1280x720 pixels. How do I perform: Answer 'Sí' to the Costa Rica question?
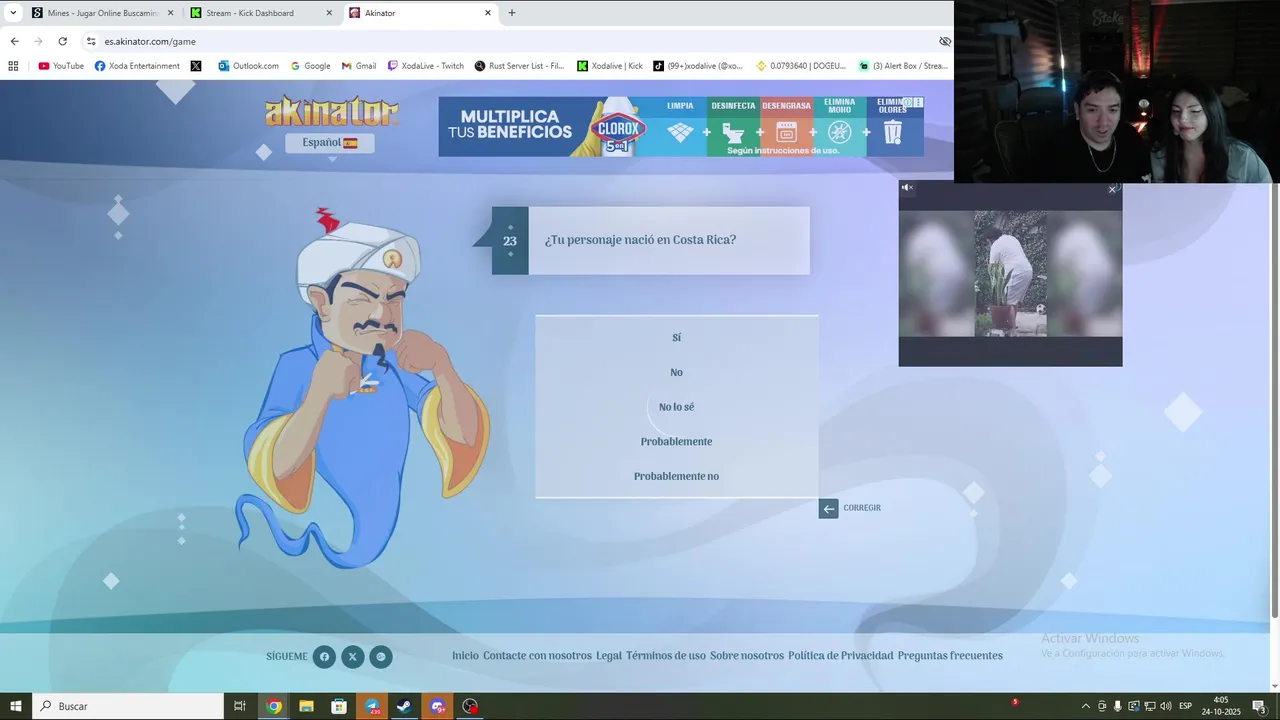[x=676, y=338]
